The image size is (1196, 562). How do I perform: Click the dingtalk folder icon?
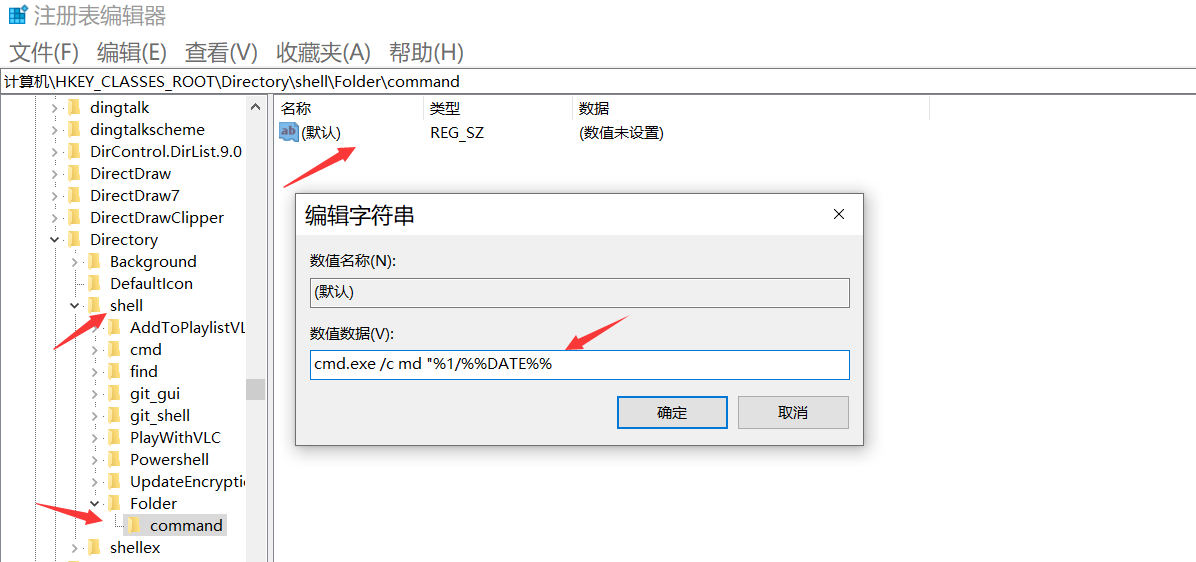pyautogui.click(x=74, y=108)
